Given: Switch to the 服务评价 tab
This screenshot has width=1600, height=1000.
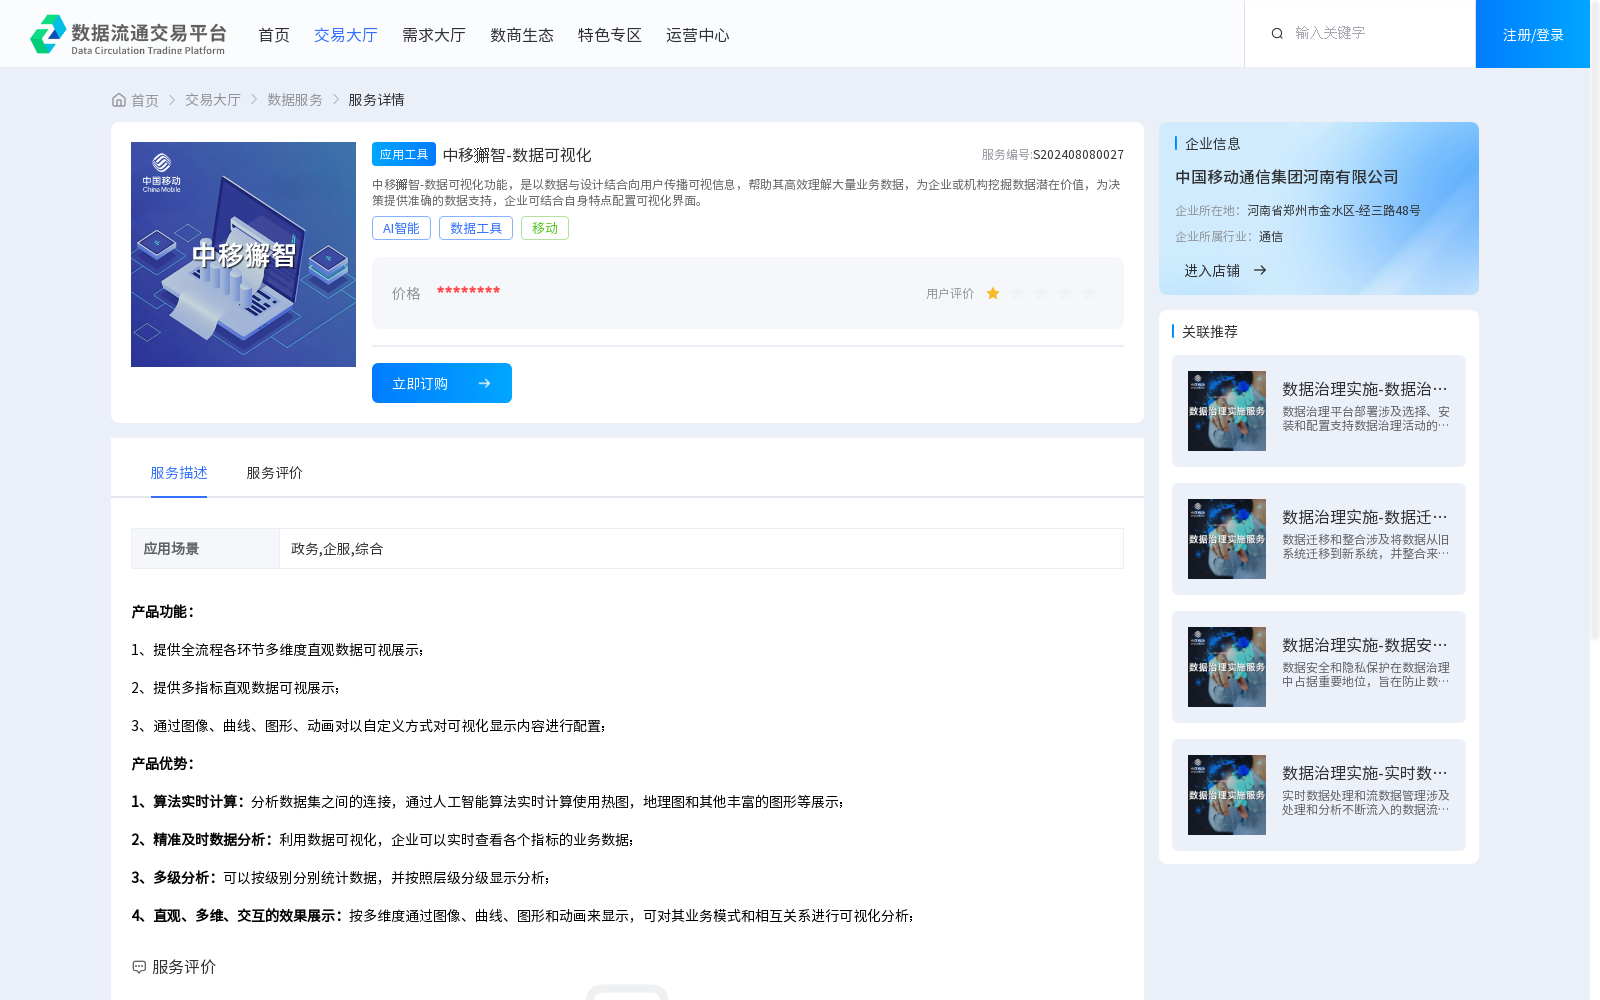Looking at the screenshot, I should (x=275, y=473).
